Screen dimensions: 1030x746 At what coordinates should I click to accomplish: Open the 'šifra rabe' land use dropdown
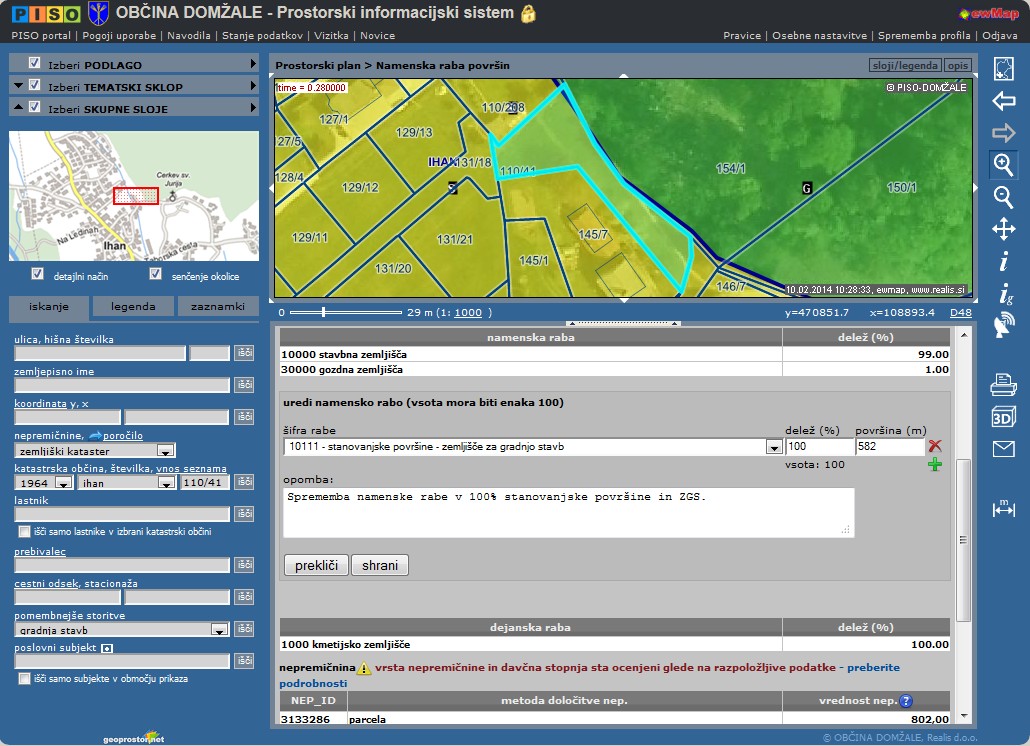tap(773, 447)
